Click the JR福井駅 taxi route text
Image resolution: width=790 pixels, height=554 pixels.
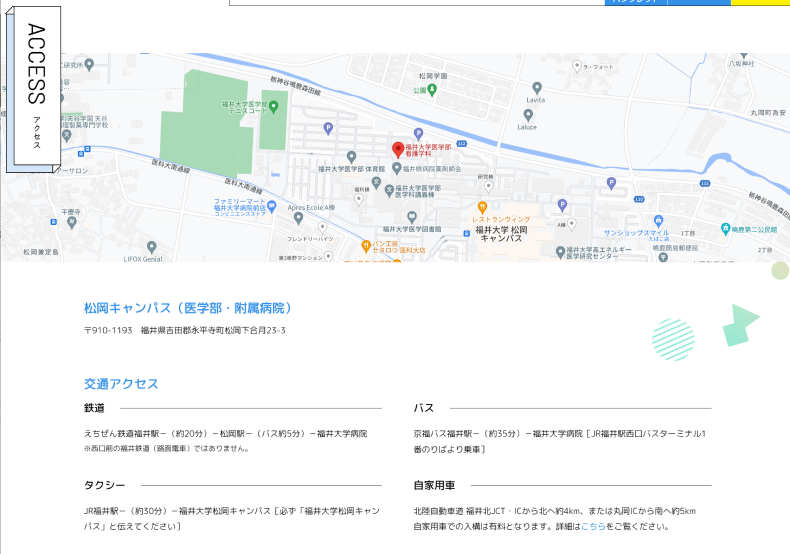[x=232, y=519]
